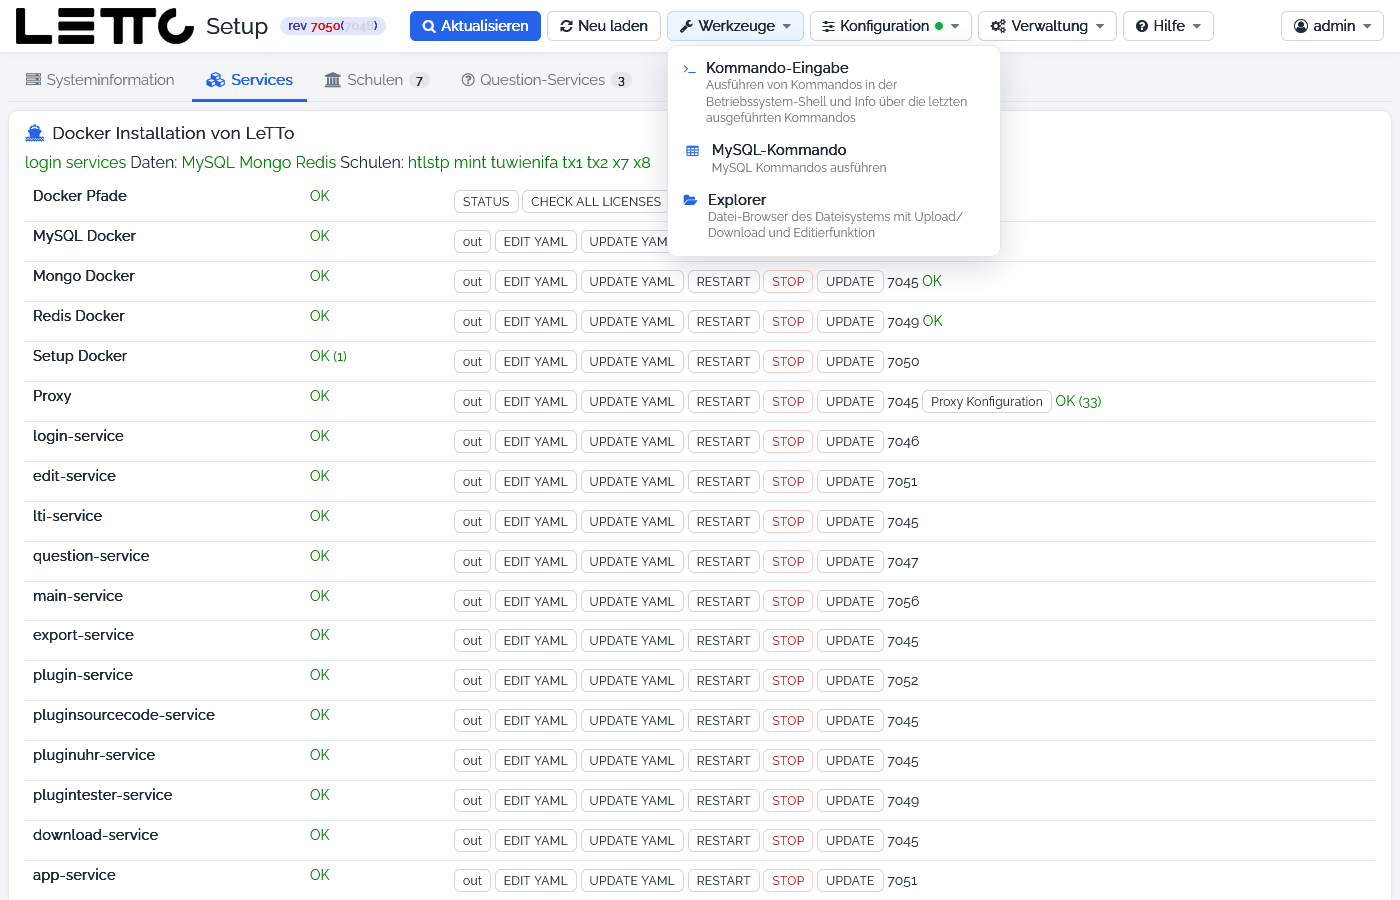The width and height of the screenshot is (1400, 900).
Task: Stop the Mongo Docker service
Action: [x=788, y=282]
